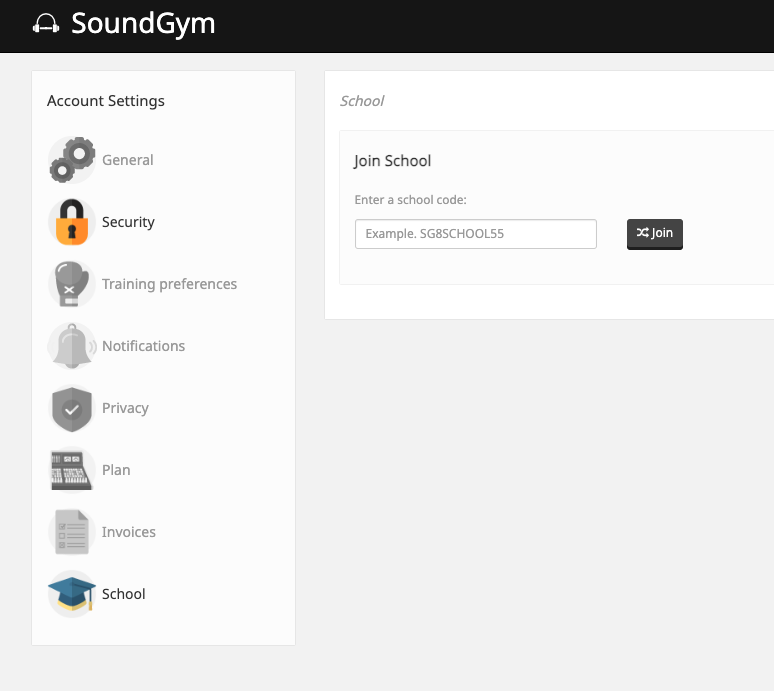This screenshot has width=774, height=691.
Task: Select the Privacy menu item
Action: coord(125,408)
